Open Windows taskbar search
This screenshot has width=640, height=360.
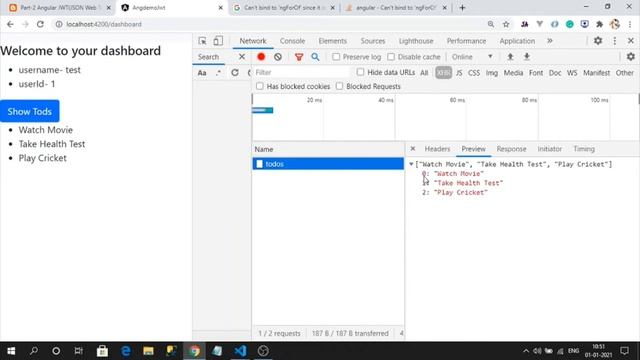click(x=34, y=351)
